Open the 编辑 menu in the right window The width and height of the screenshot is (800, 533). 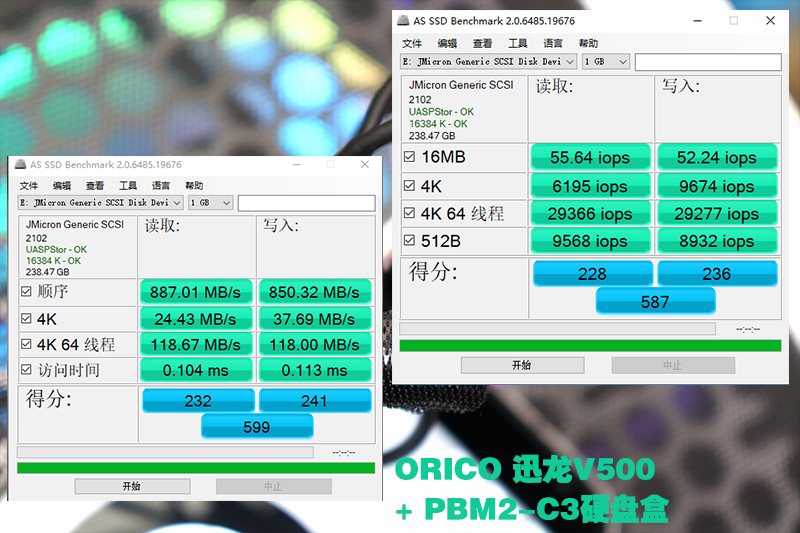(447, 43)
